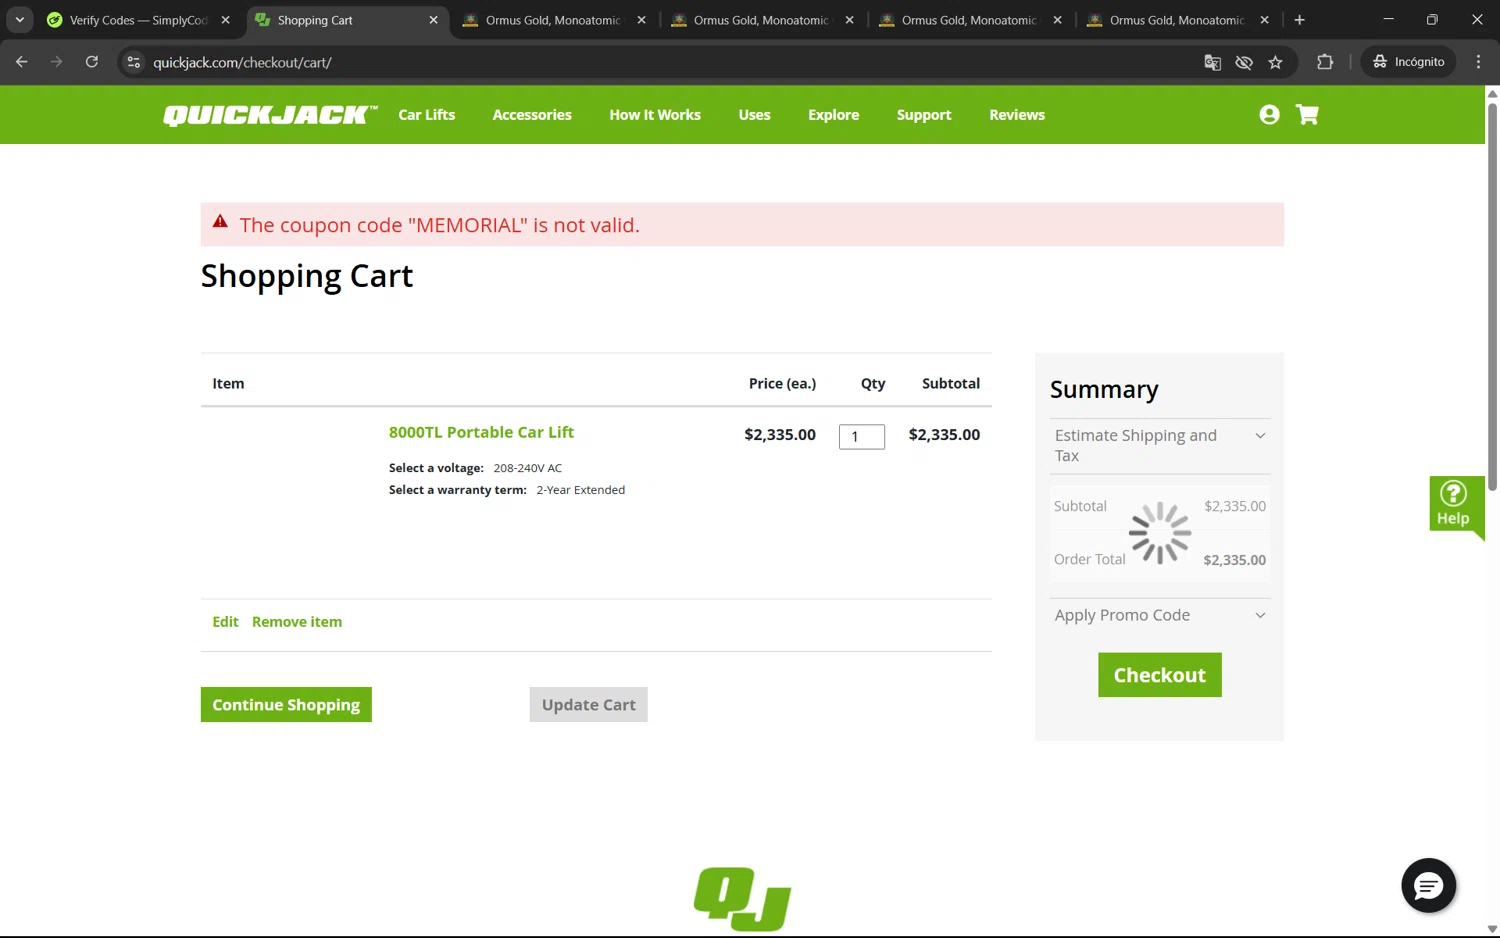
Task: Open Accessories menu
Action: [x=532, y=115]
